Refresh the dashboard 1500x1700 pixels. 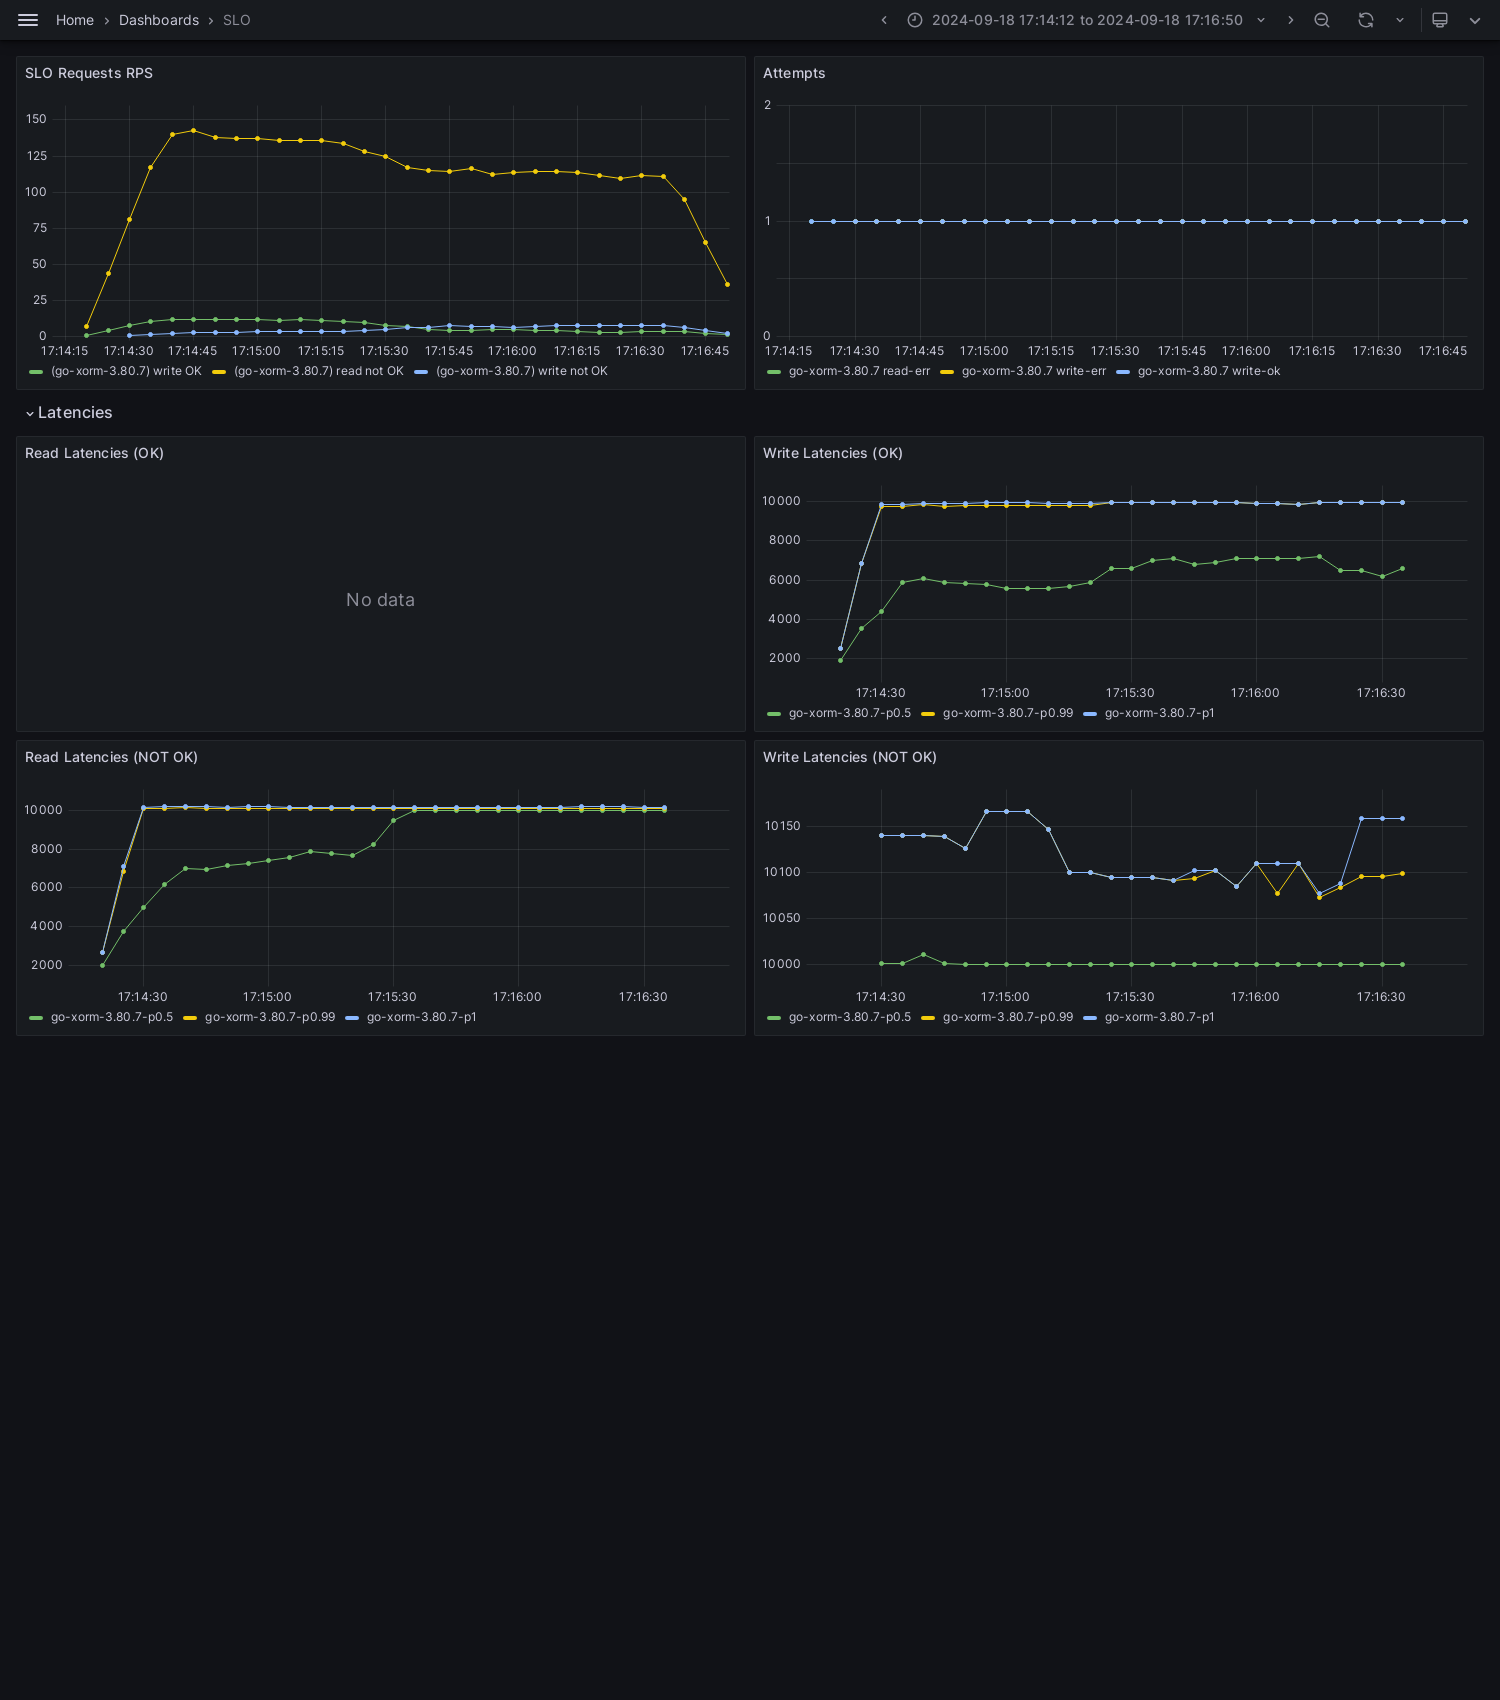pyautogui.click(x=1366, y=20)
